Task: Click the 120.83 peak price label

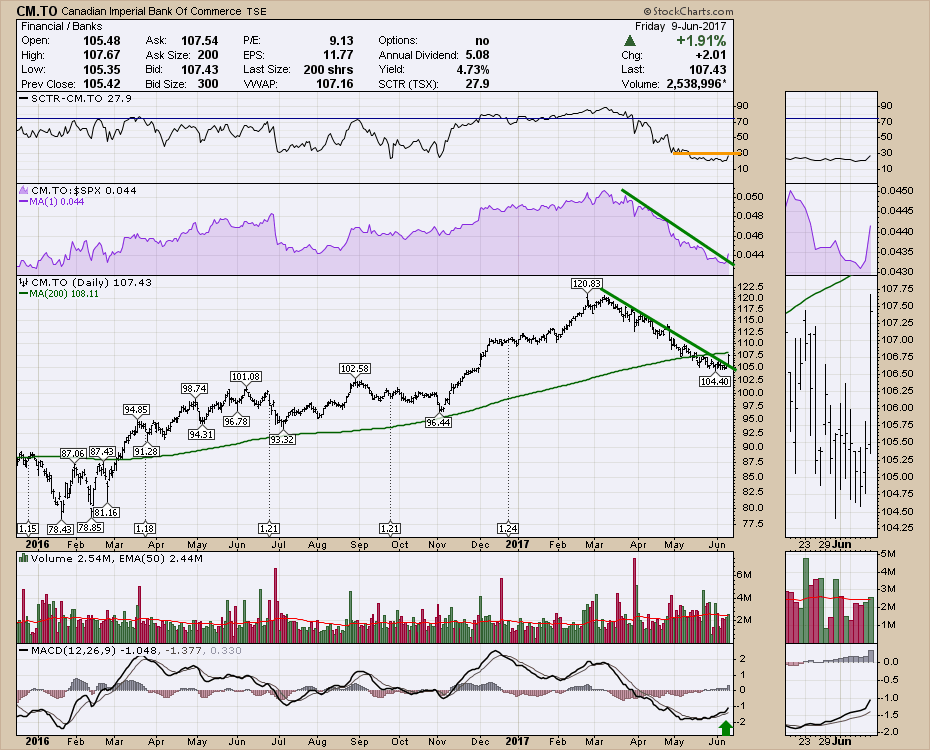Action: tap(587, 284)
